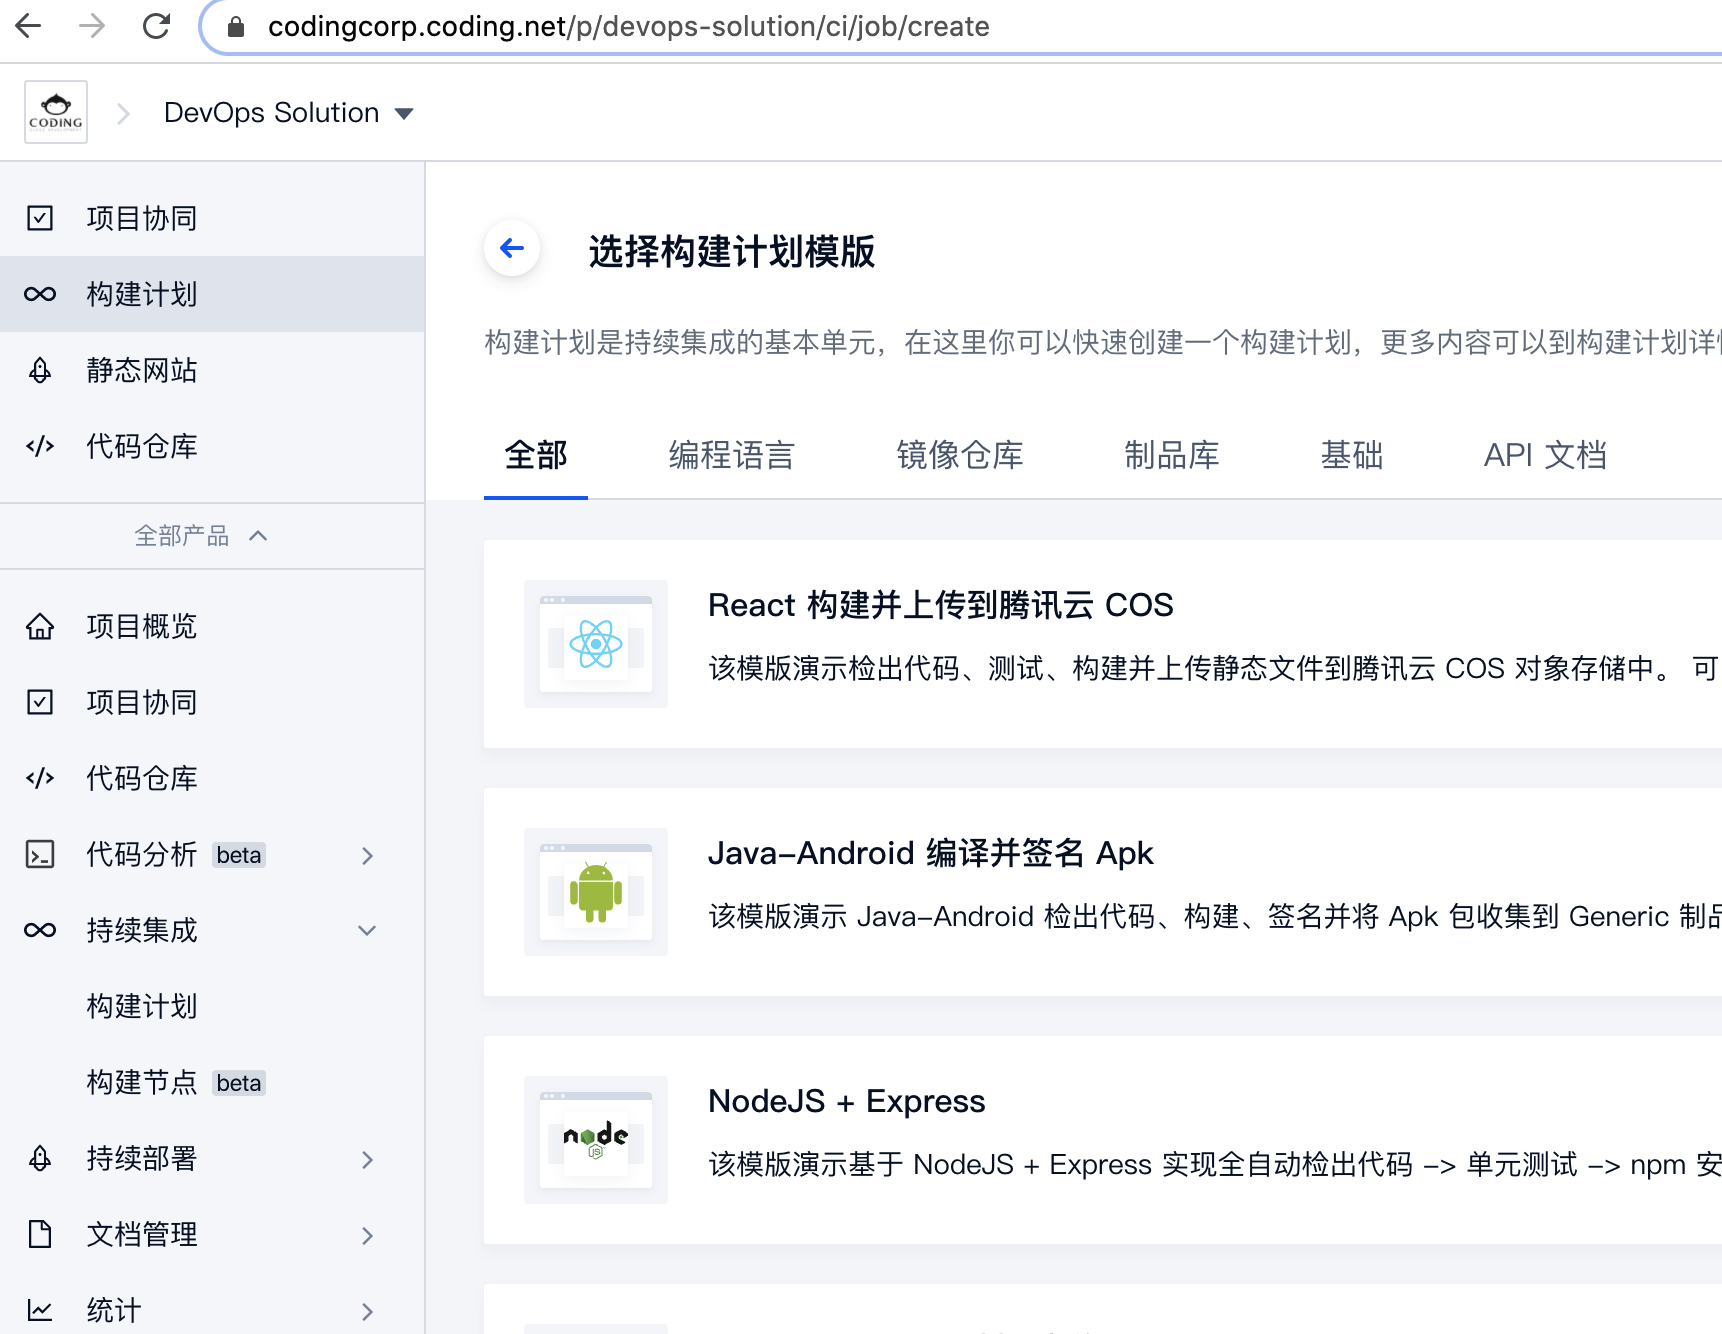Click the NodeJS template description text
Screen dimensions: 1722x1334
(x=1215, y=1164)
